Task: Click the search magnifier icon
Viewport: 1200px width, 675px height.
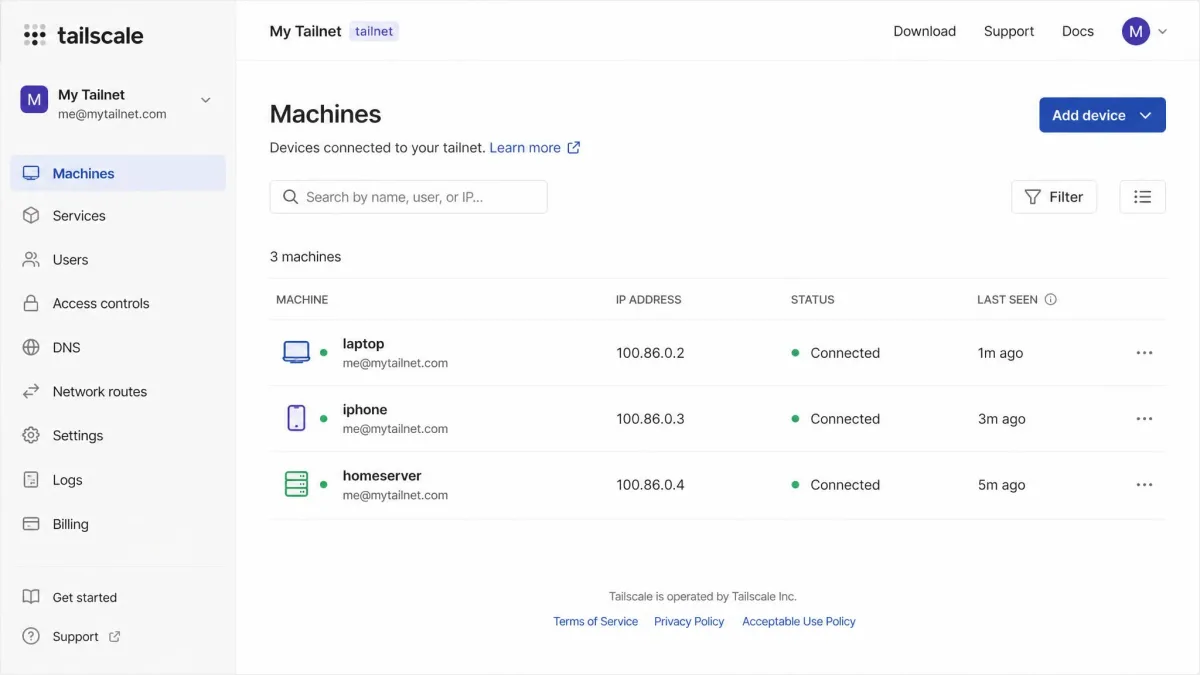Action: coord(291,197)
